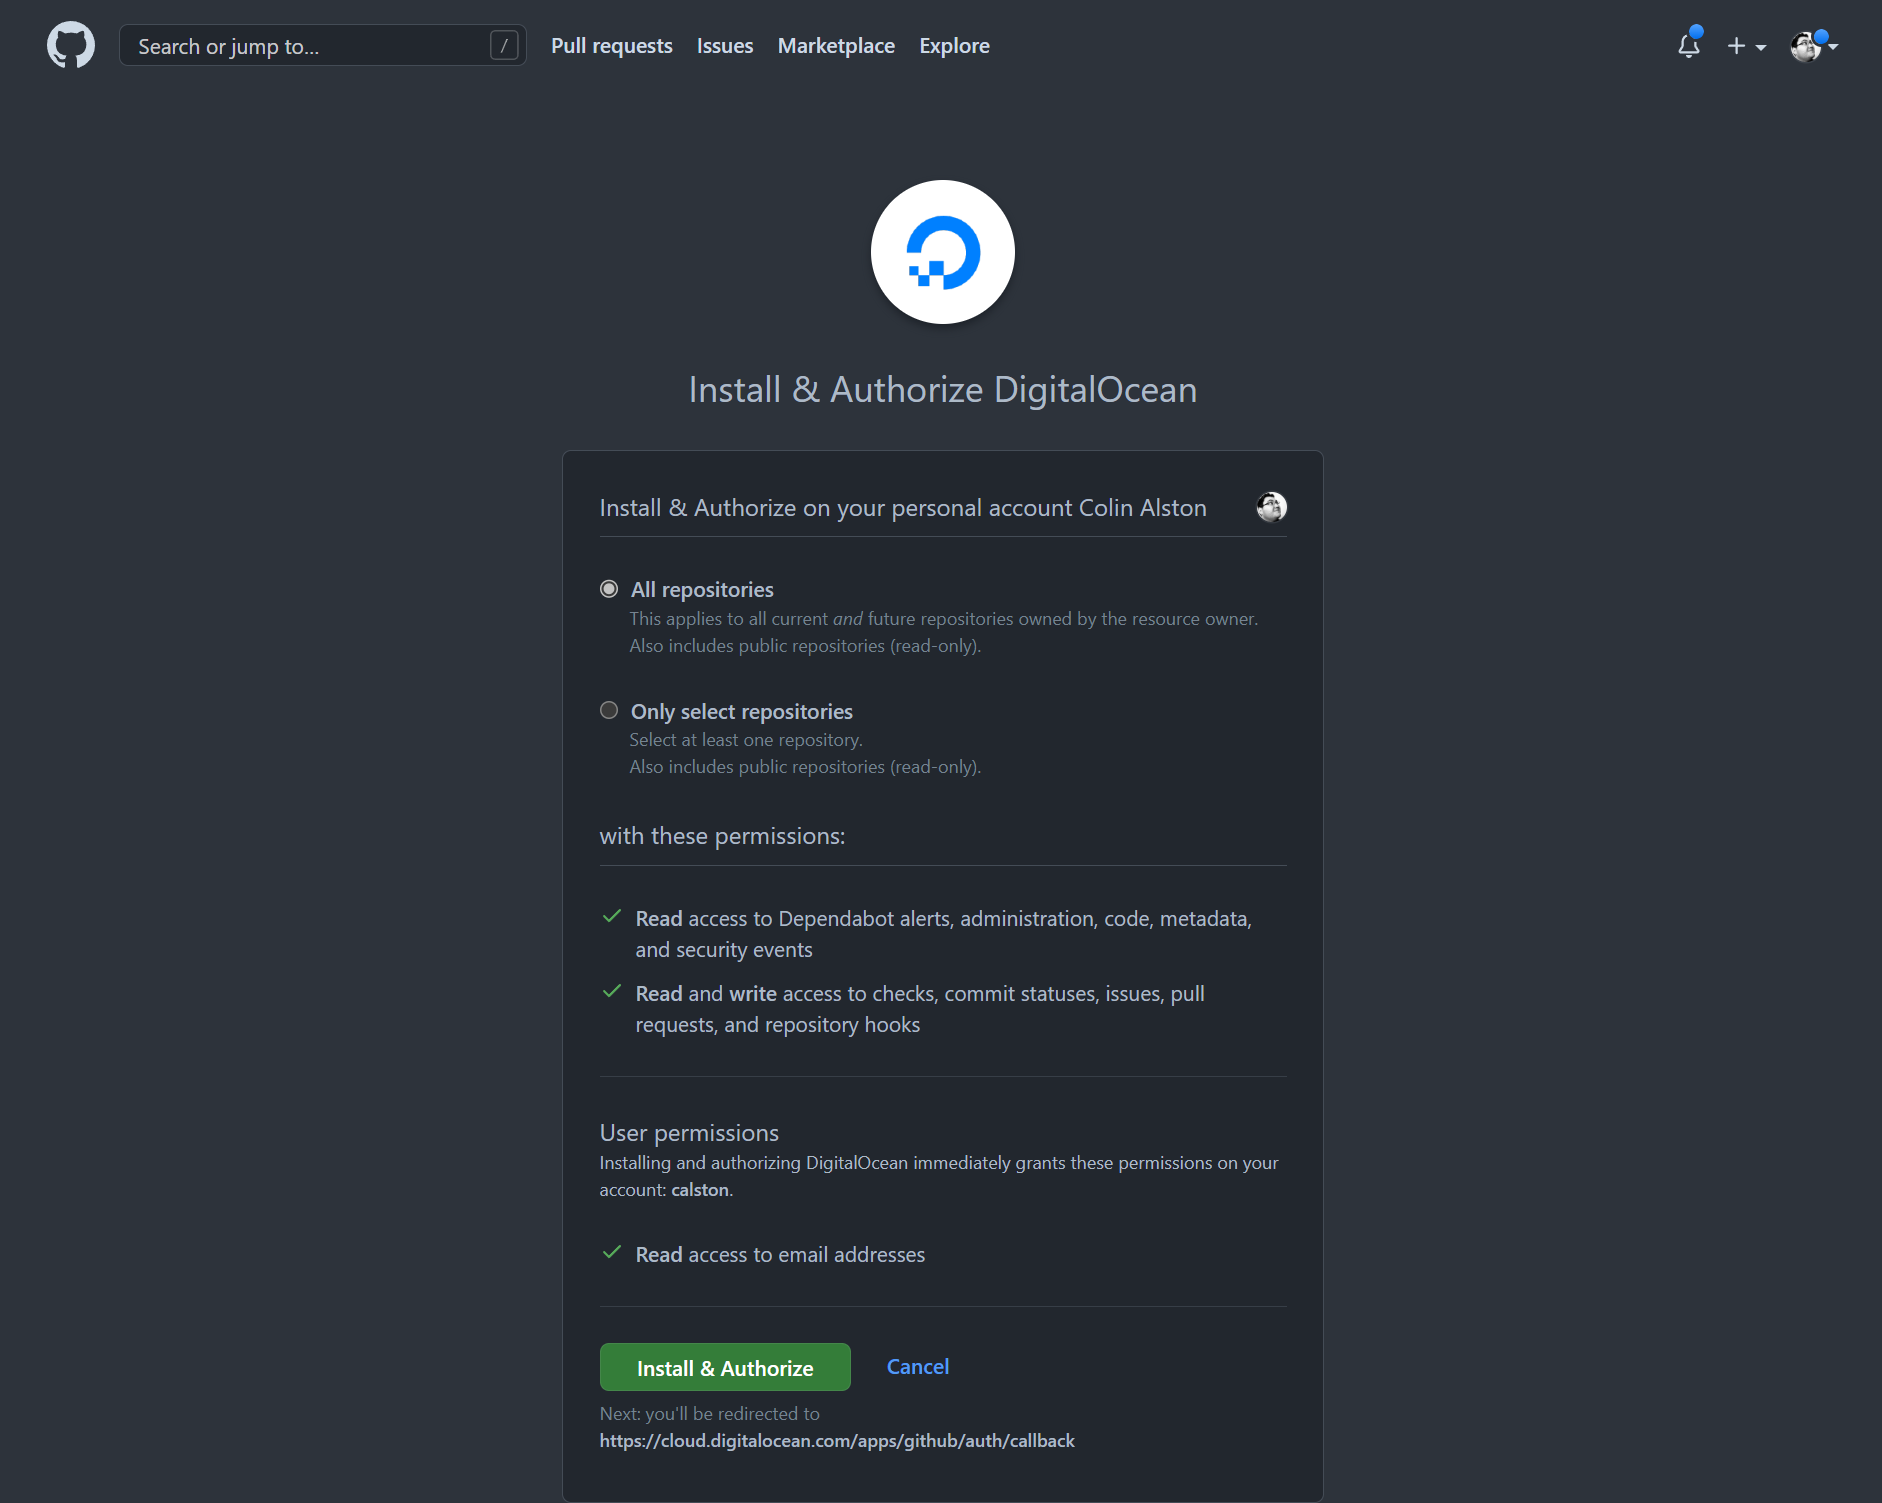Viewport: 1882px width, 1503px height.
Task: Click Colin Alston's small account avatar
Action: [x=1271, y=507]
